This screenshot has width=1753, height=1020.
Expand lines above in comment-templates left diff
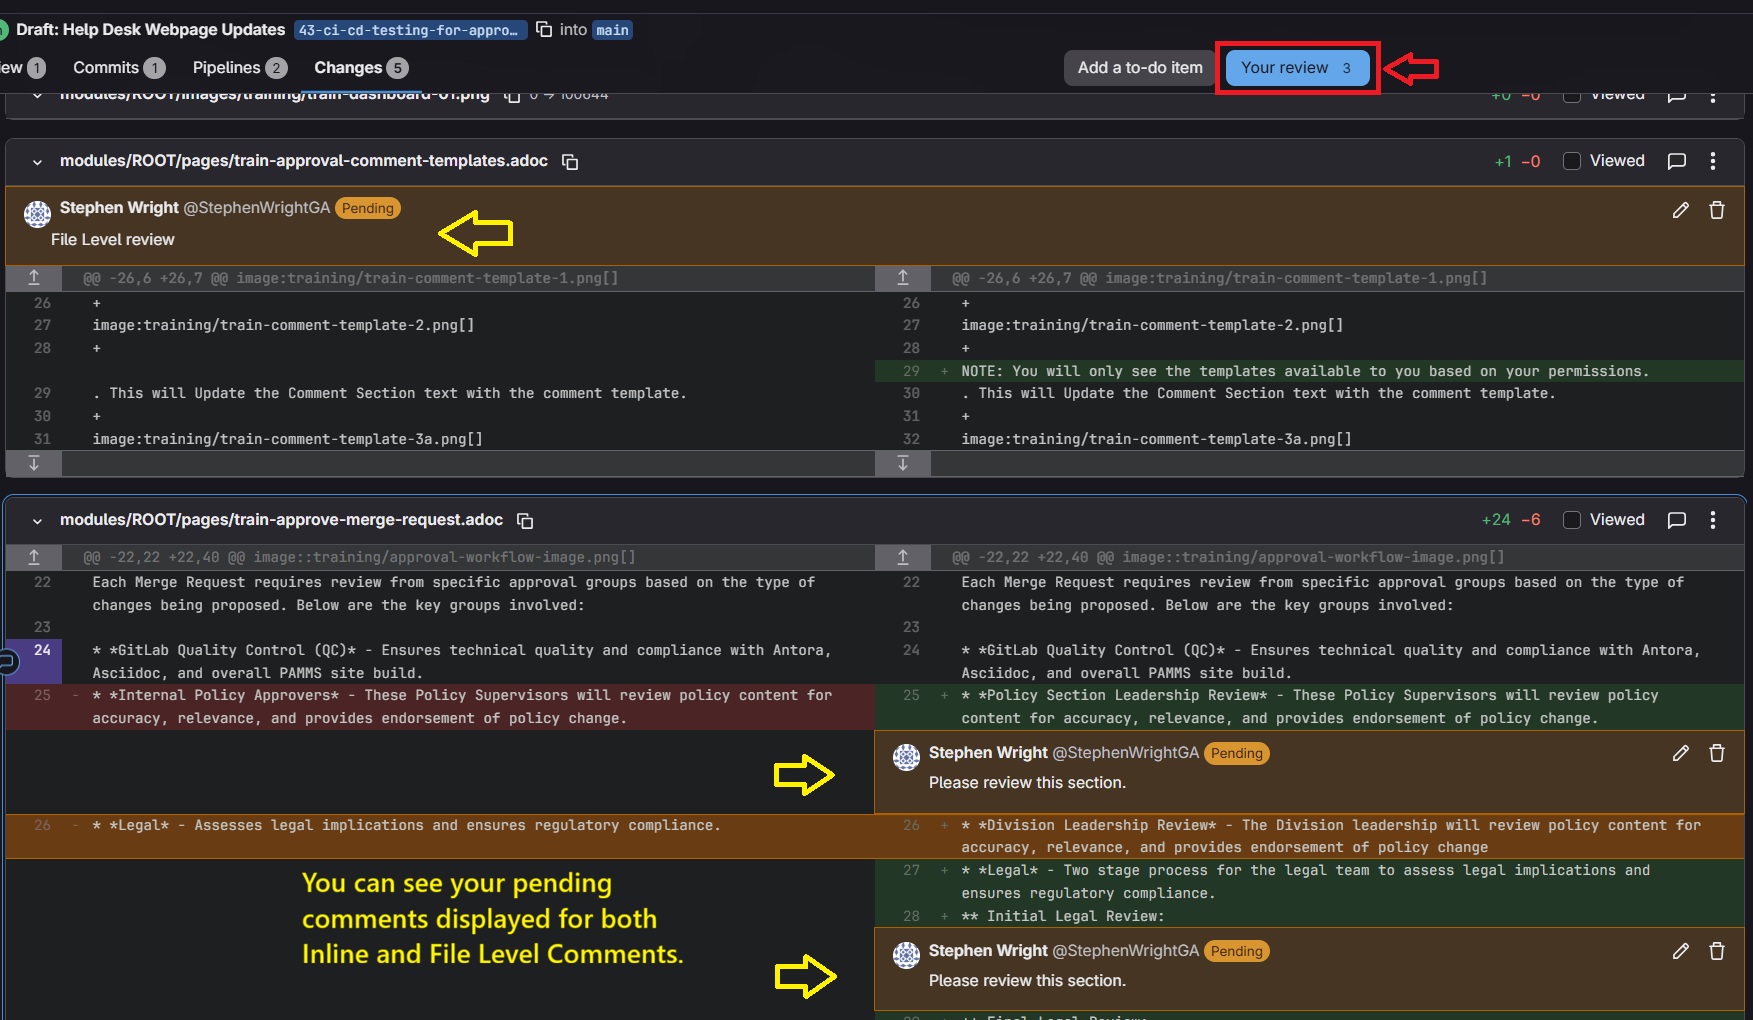[x=34, y=278]
